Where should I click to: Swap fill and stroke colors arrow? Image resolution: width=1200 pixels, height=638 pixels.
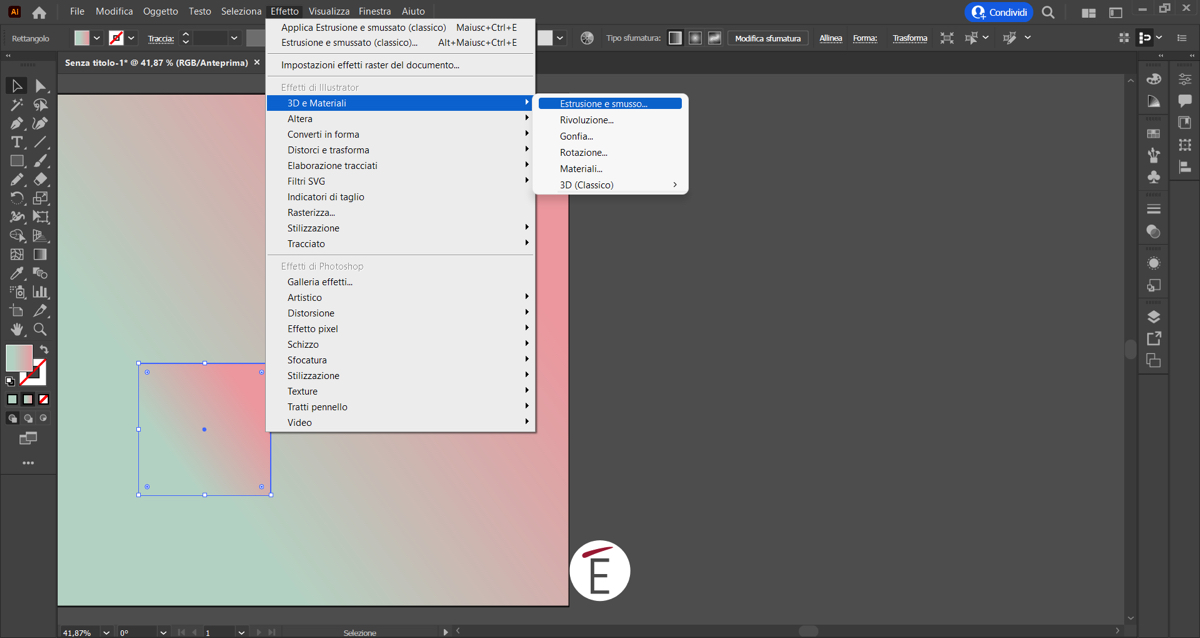tap(43, 349)
